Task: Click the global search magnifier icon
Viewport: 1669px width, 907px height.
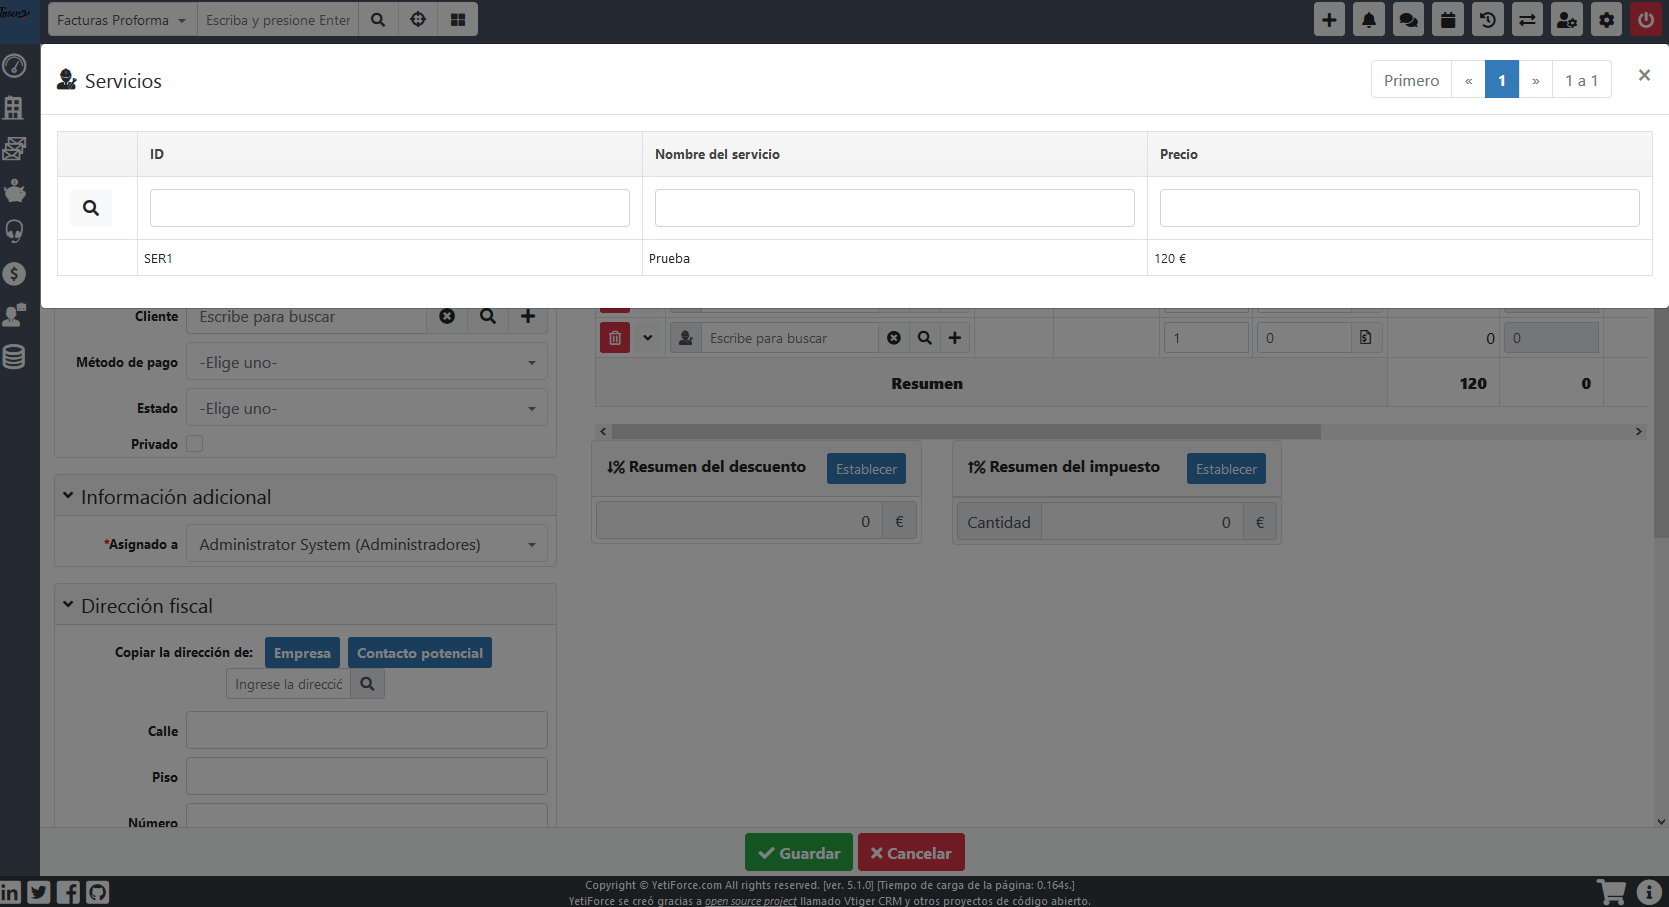Action: [378, 20]
